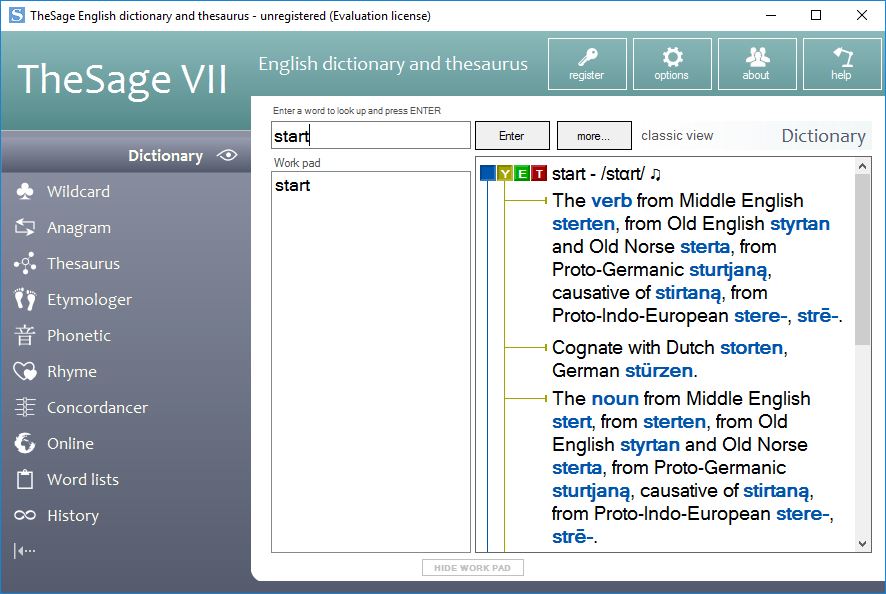
Task: Click the more... button
Action: pos(594,136)
